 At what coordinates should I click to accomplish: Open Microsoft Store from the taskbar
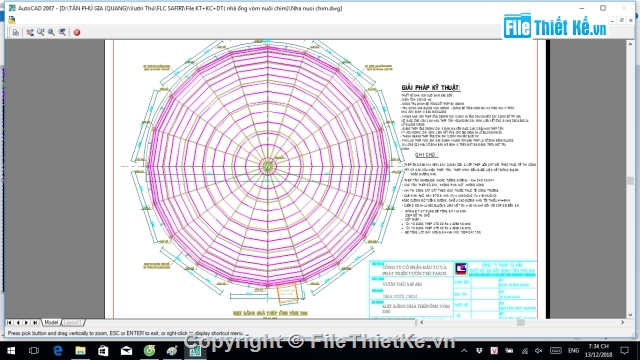tap(103, 351)
